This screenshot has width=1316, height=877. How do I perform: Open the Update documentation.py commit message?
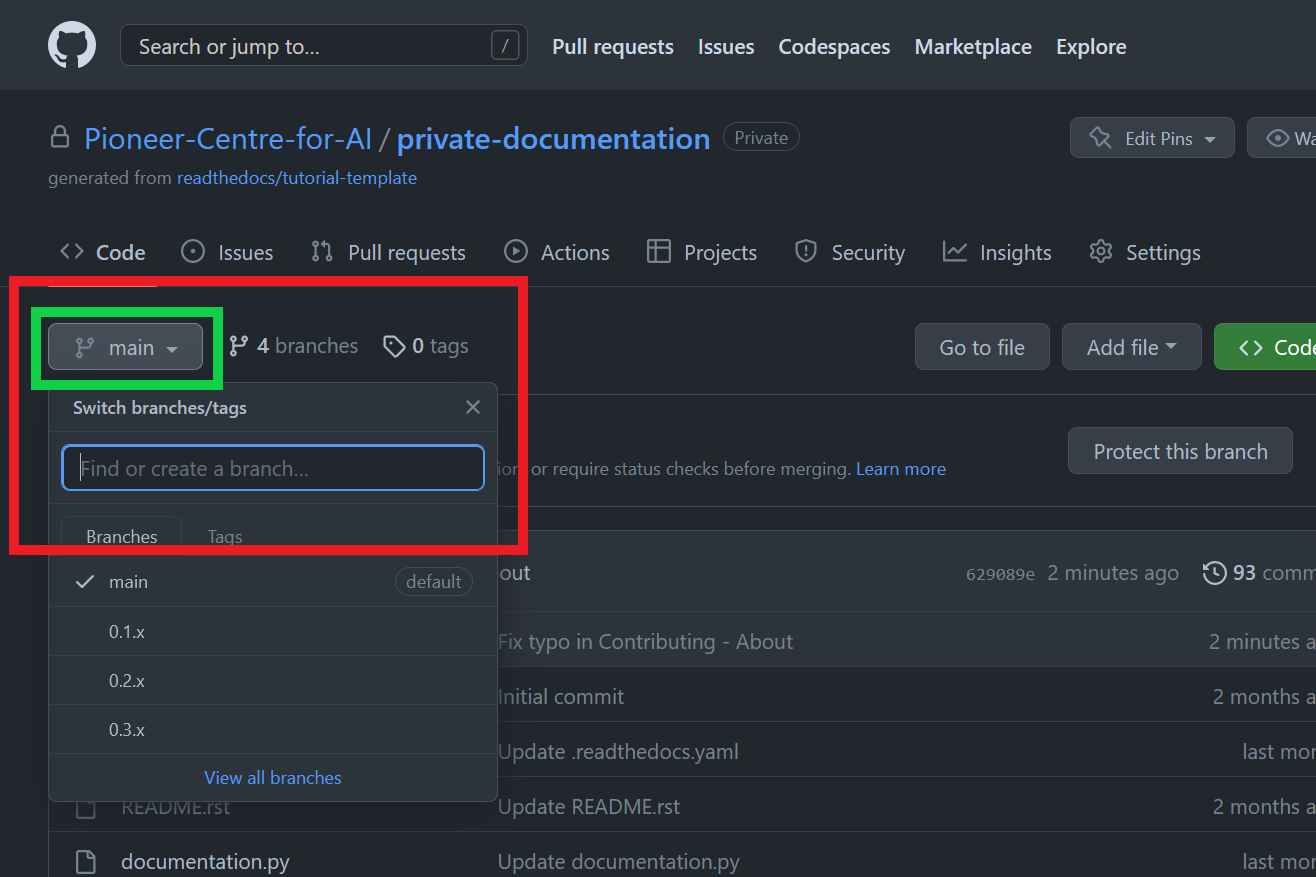pyautogui.click(x=619, y=861)
